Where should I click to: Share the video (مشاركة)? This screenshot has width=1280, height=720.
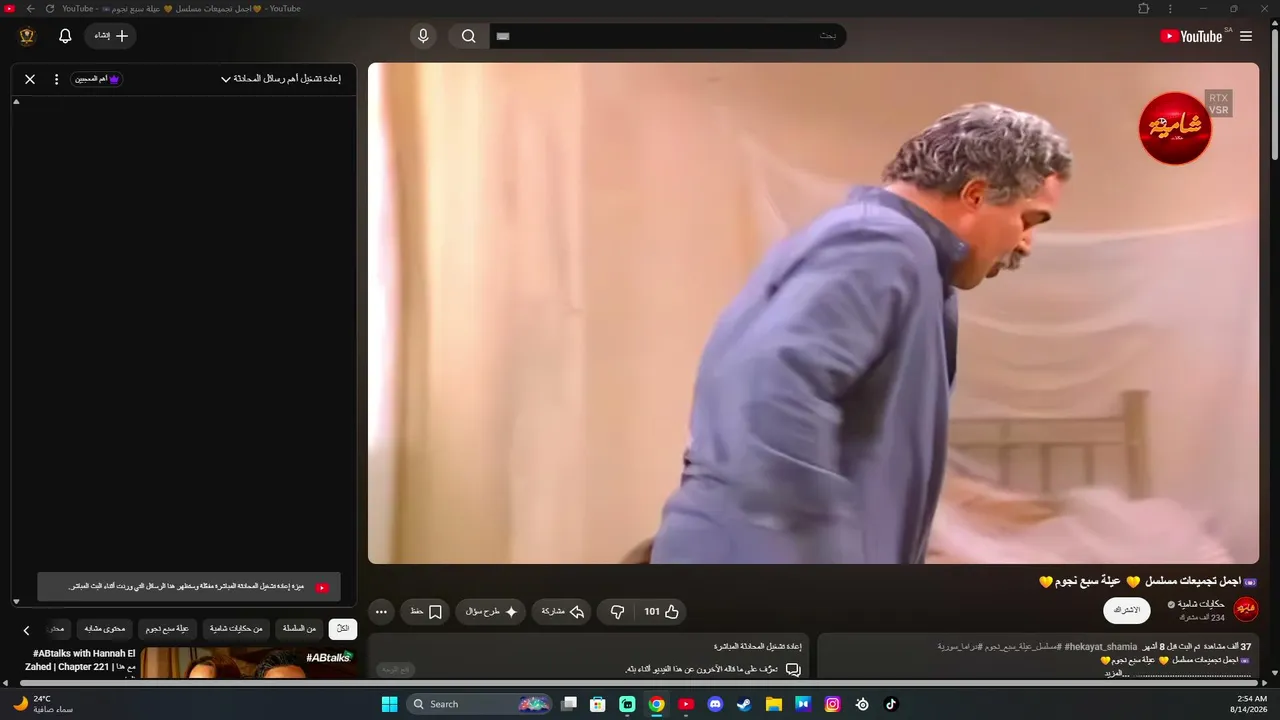pos(562,612)
